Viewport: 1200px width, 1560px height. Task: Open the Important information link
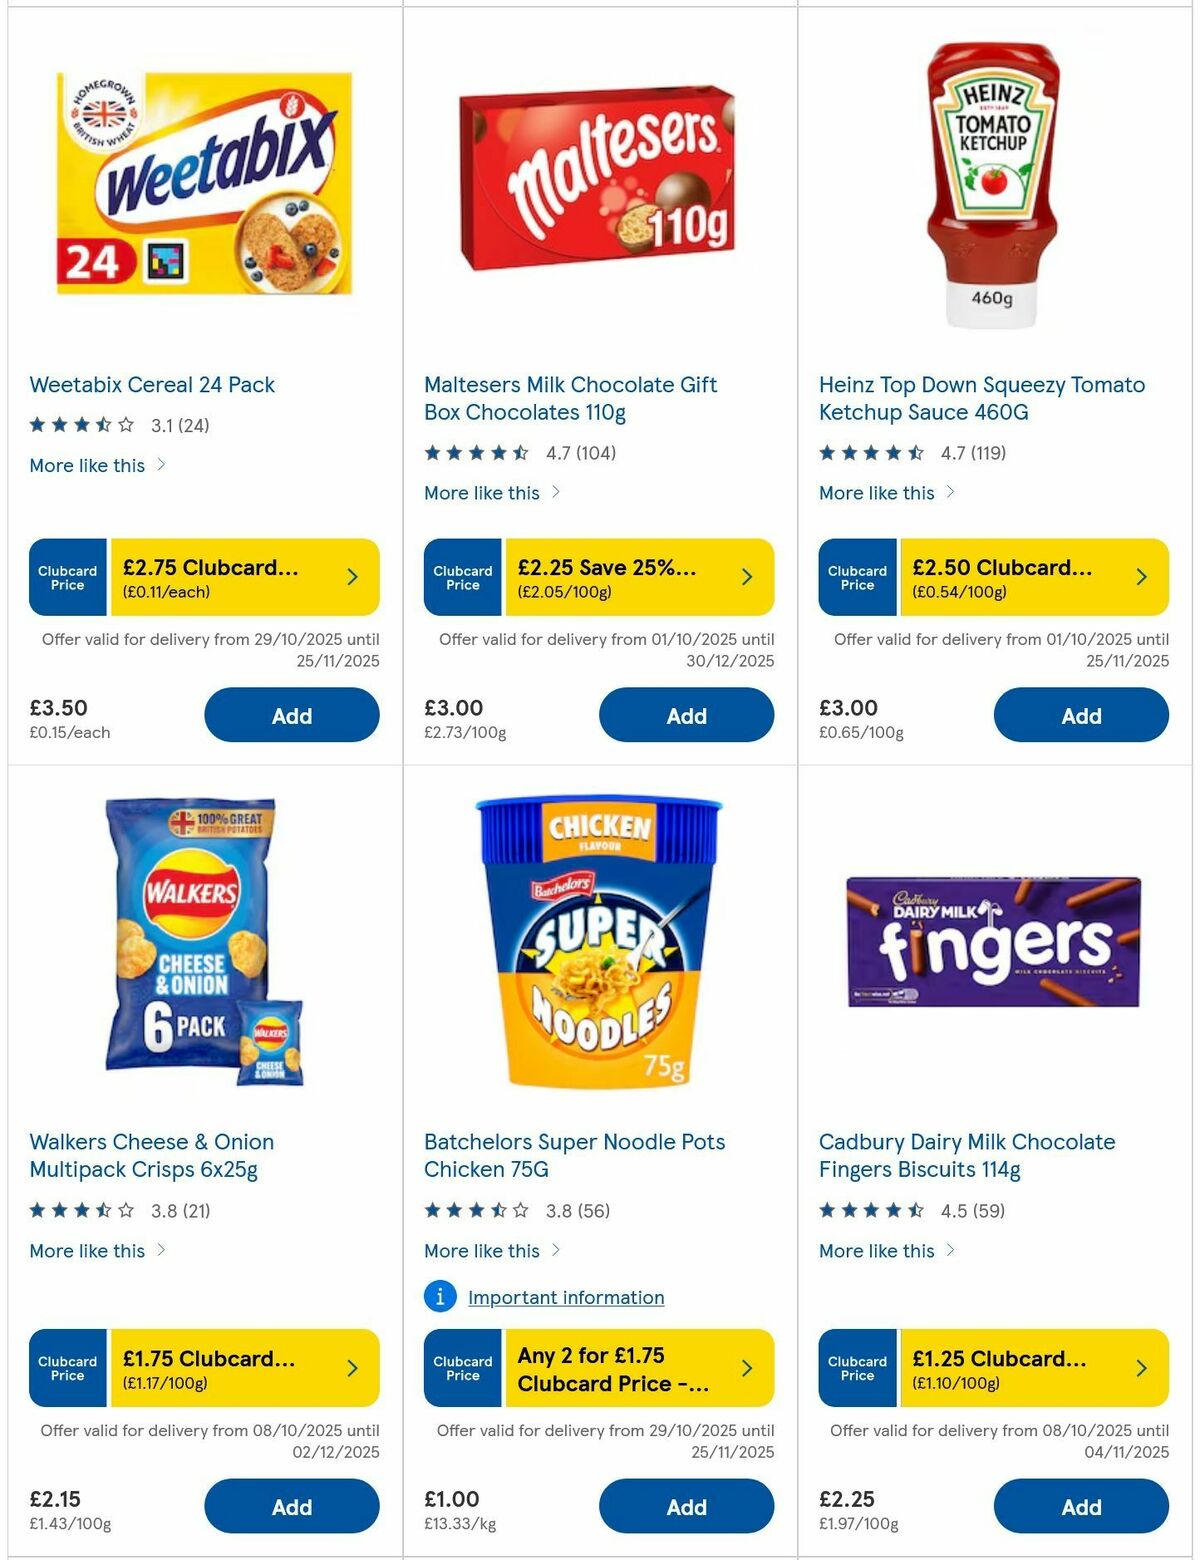tap(565, 1297)
